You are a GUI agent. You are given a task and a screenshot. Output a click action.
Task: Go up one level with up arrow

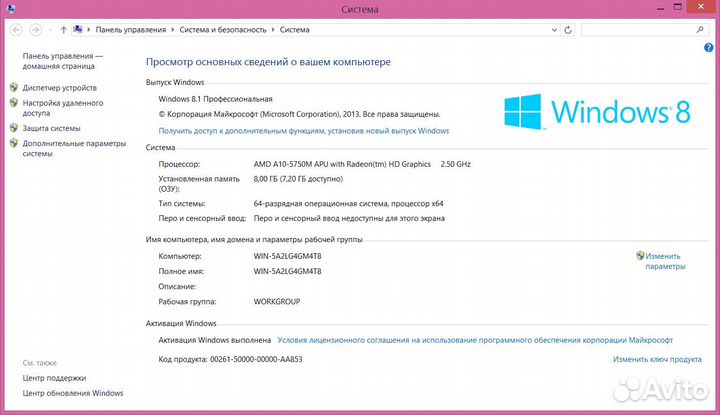click(x=63, y=30)
